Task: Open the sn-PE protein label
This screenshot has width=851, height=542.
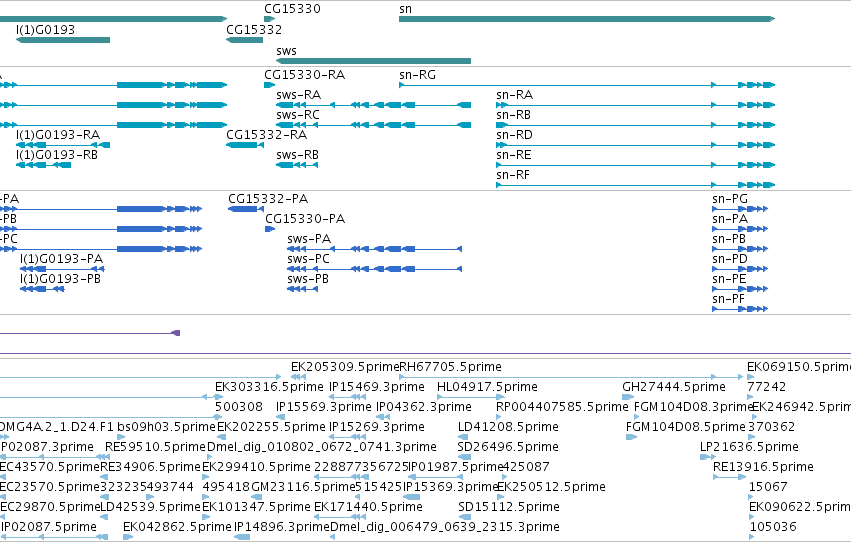Action: coord(729,279)
